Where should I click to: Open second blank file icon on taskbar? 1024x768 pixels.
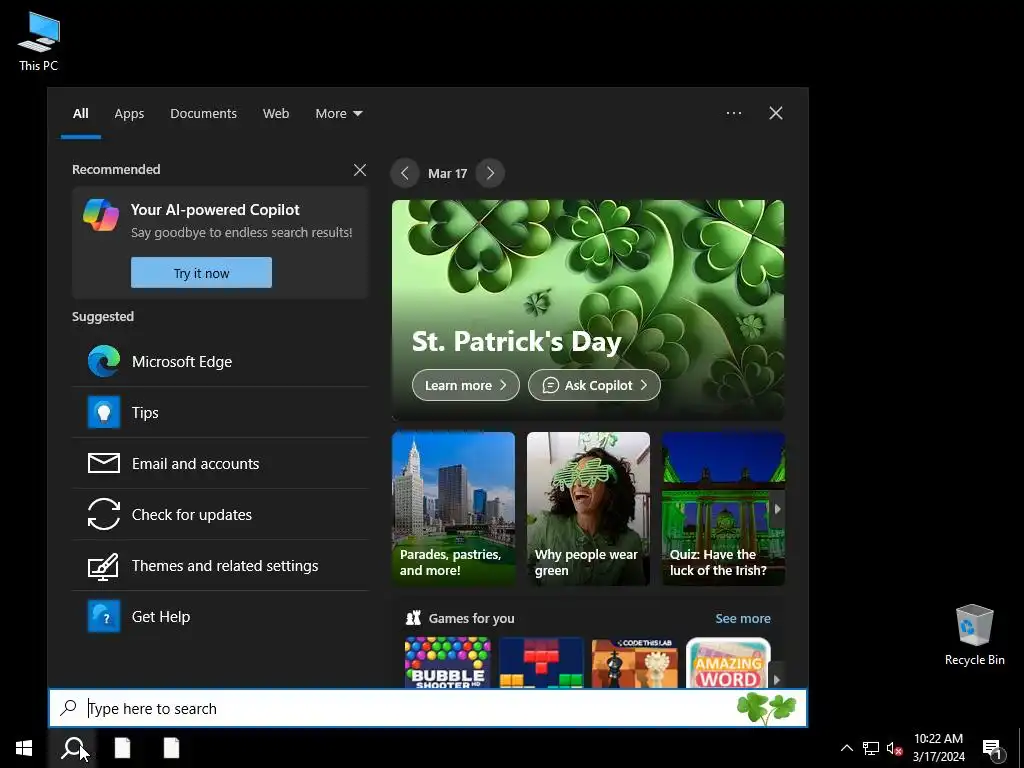click(x=172, y=748)
